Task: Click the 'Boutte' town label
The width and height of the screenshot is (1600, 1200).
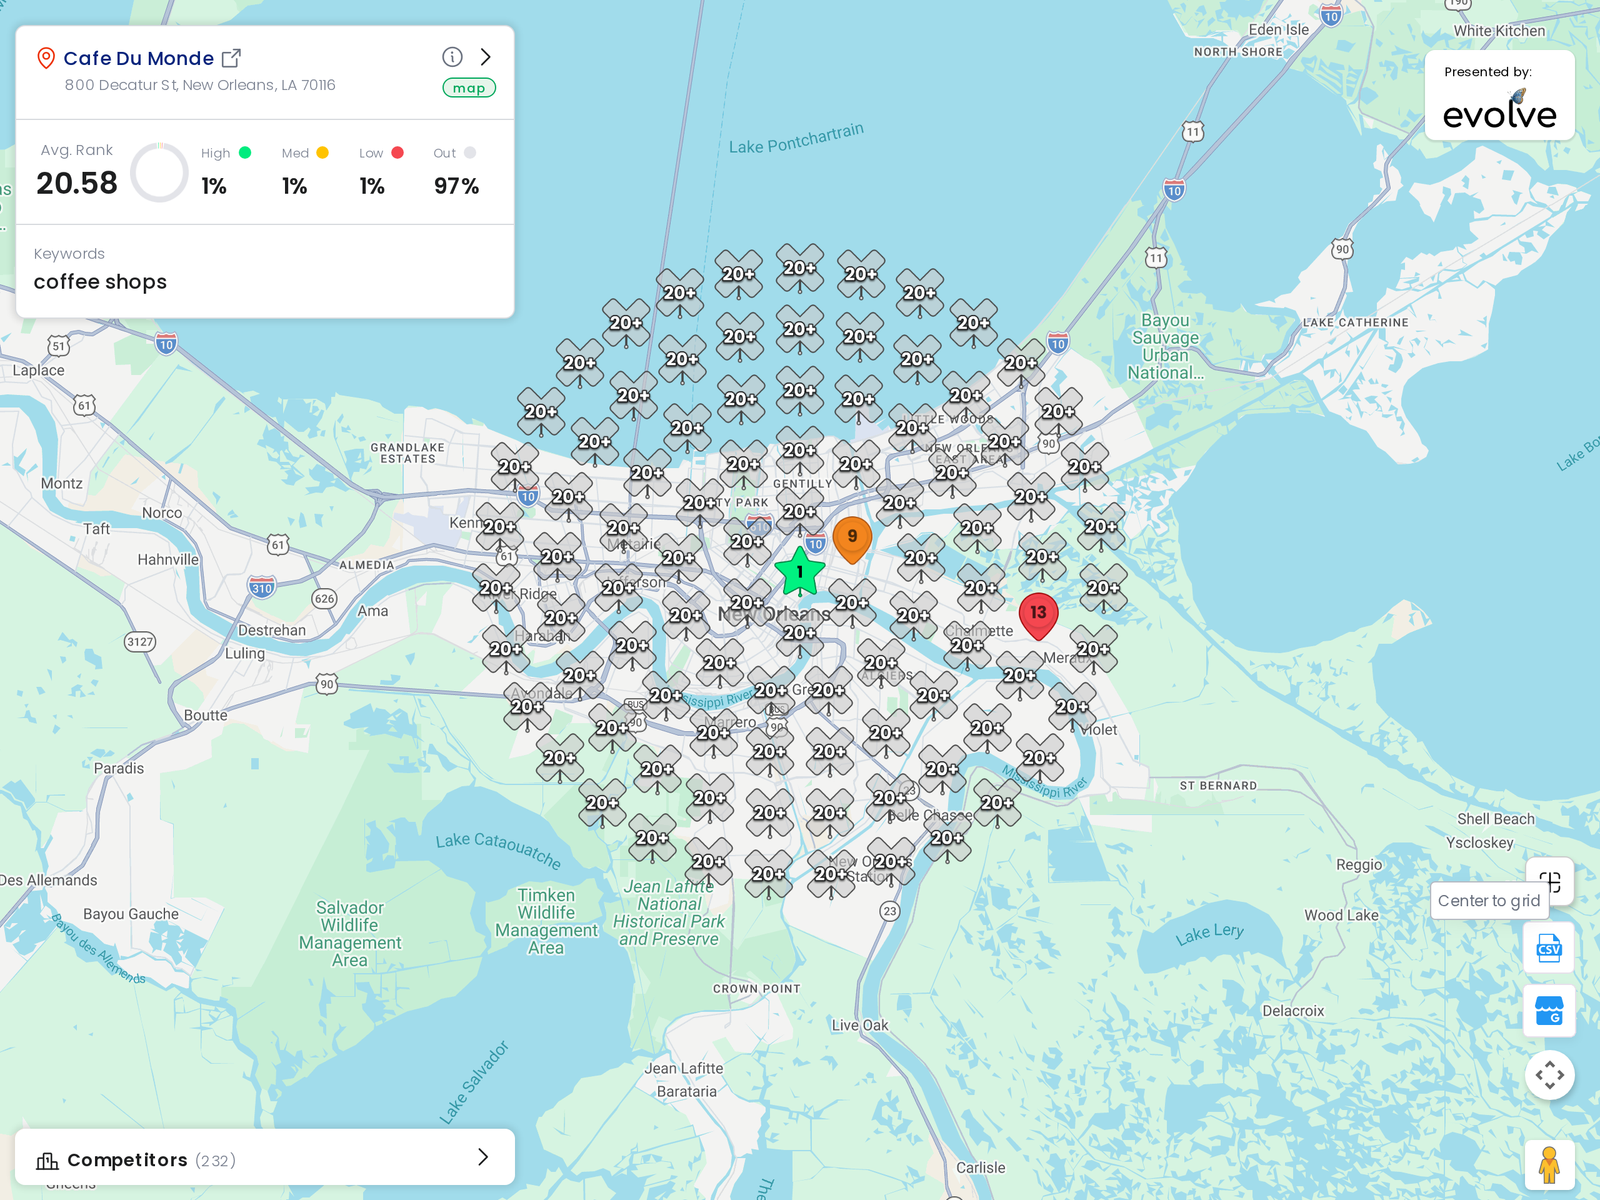Action: point(205,715)
